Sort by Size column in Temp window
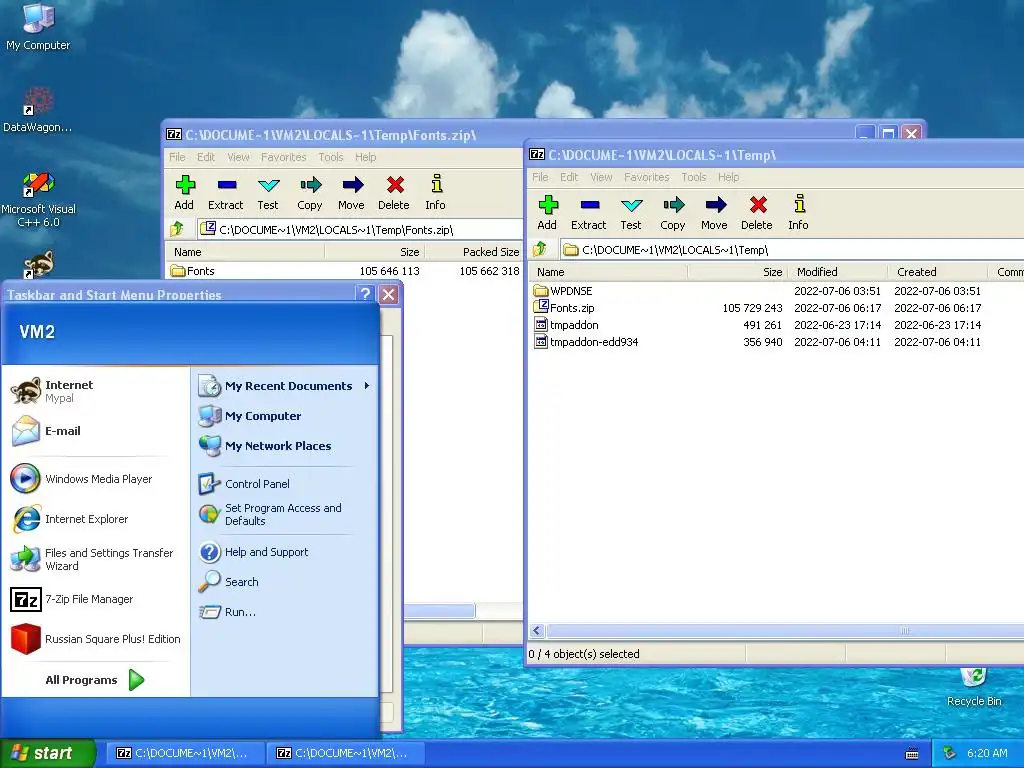This screenshot has width=1024, height=768. tap(737, 272)
